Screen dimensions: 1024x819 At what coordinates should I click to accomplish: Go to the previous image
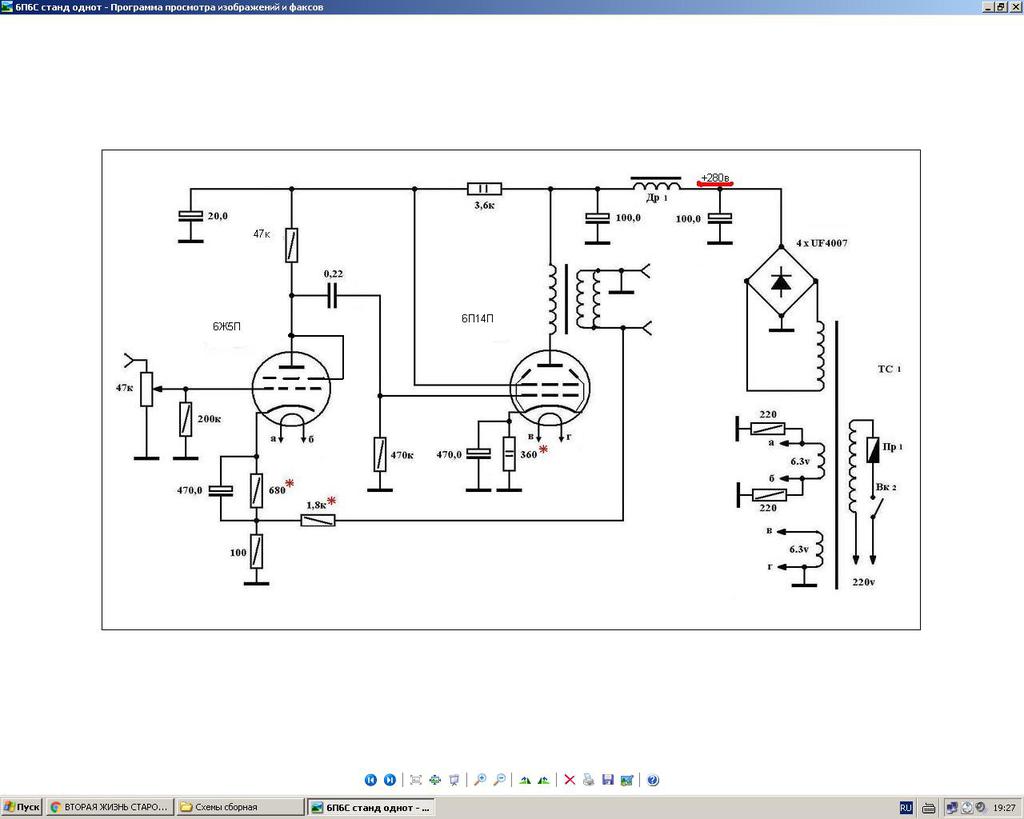(370, 780)
